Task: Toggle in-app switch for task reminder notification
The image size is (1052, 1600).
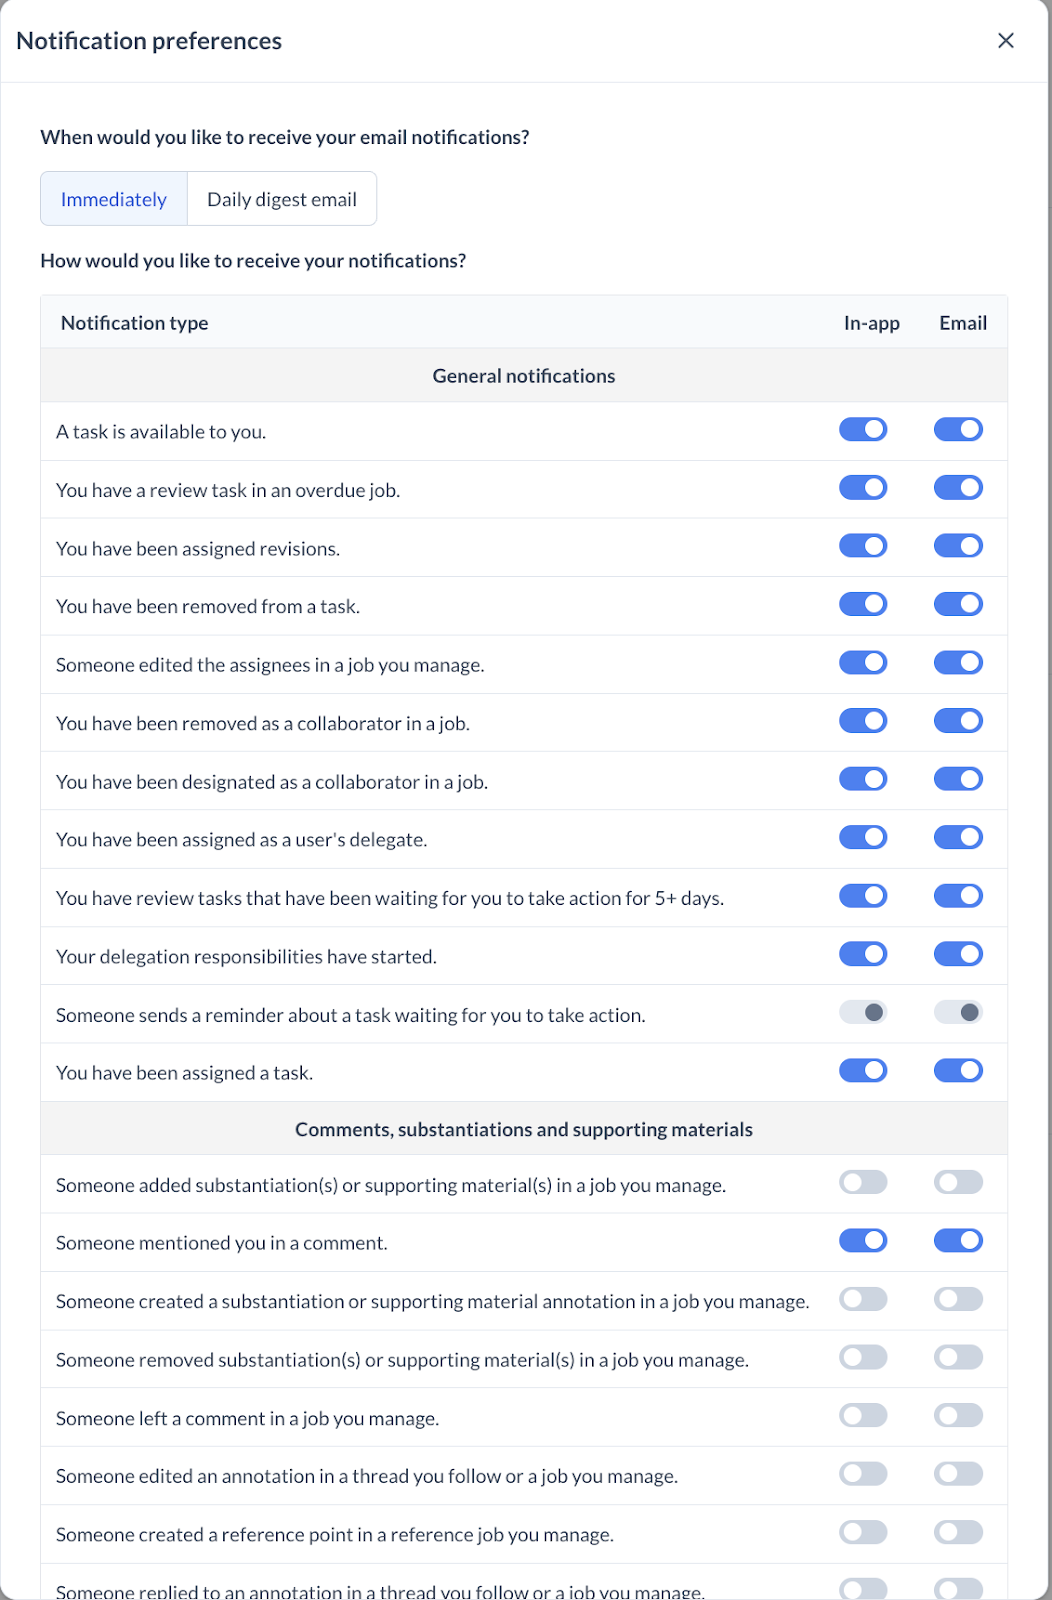Action: click(x=863, y=1013)
